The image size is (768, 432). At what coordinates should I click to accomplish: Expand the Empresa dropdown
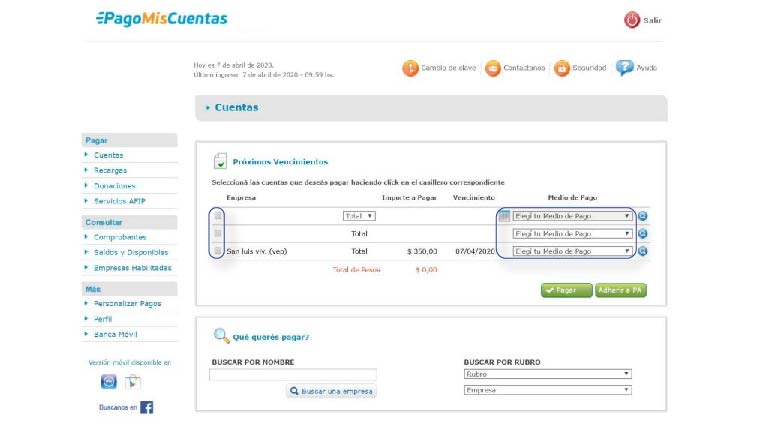[547, 390]
